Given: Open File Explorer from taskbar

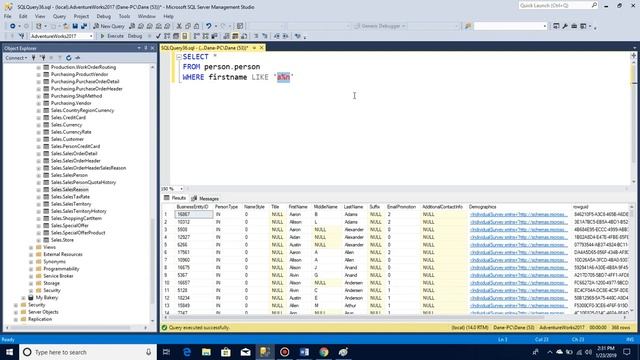Looking at the screenshot, I should [x=206, y=352].
